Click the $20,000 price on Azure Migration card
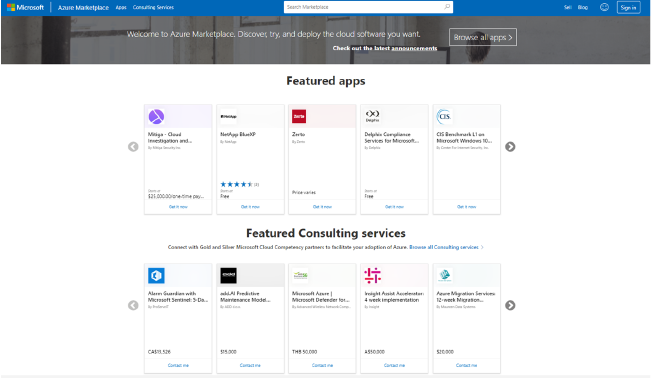The height and width of the screenshot is (378, 651). [x=445, y=352]
